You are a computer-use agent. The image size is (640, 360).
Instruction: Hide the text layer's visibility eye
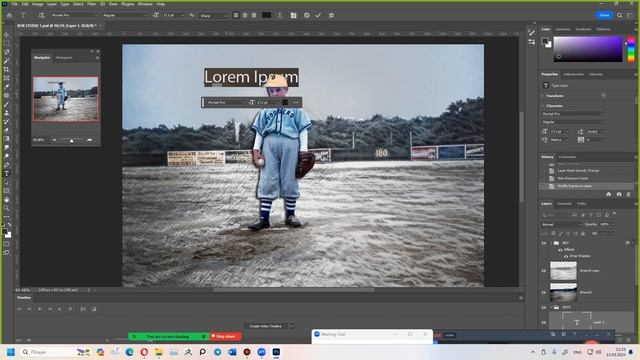coord(544,322)
